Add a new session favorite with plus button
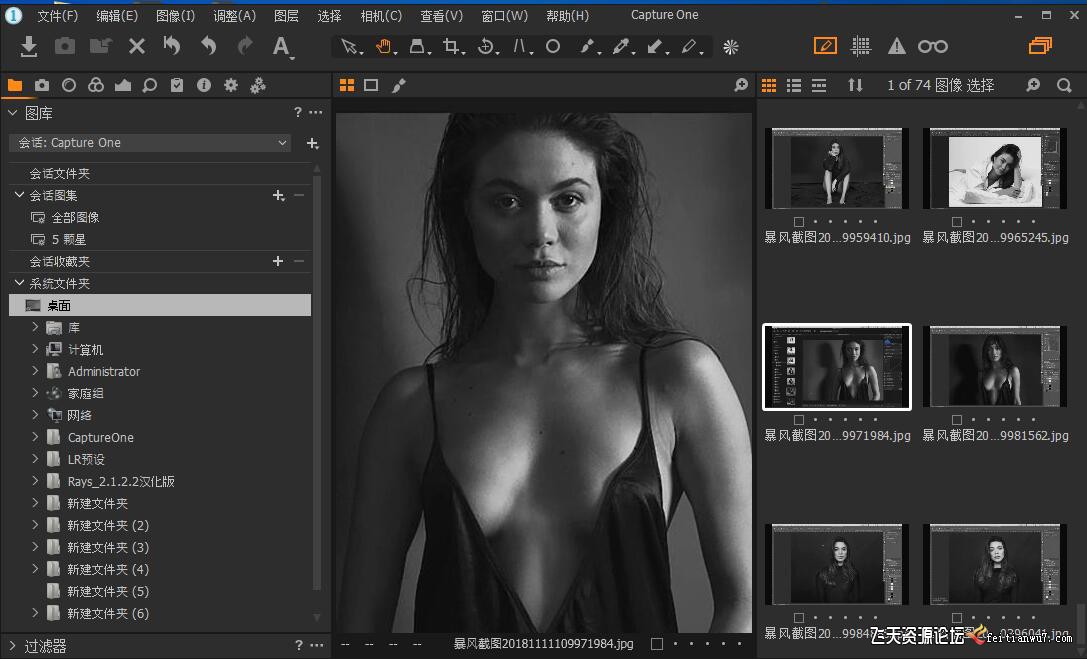 (278, 261)
